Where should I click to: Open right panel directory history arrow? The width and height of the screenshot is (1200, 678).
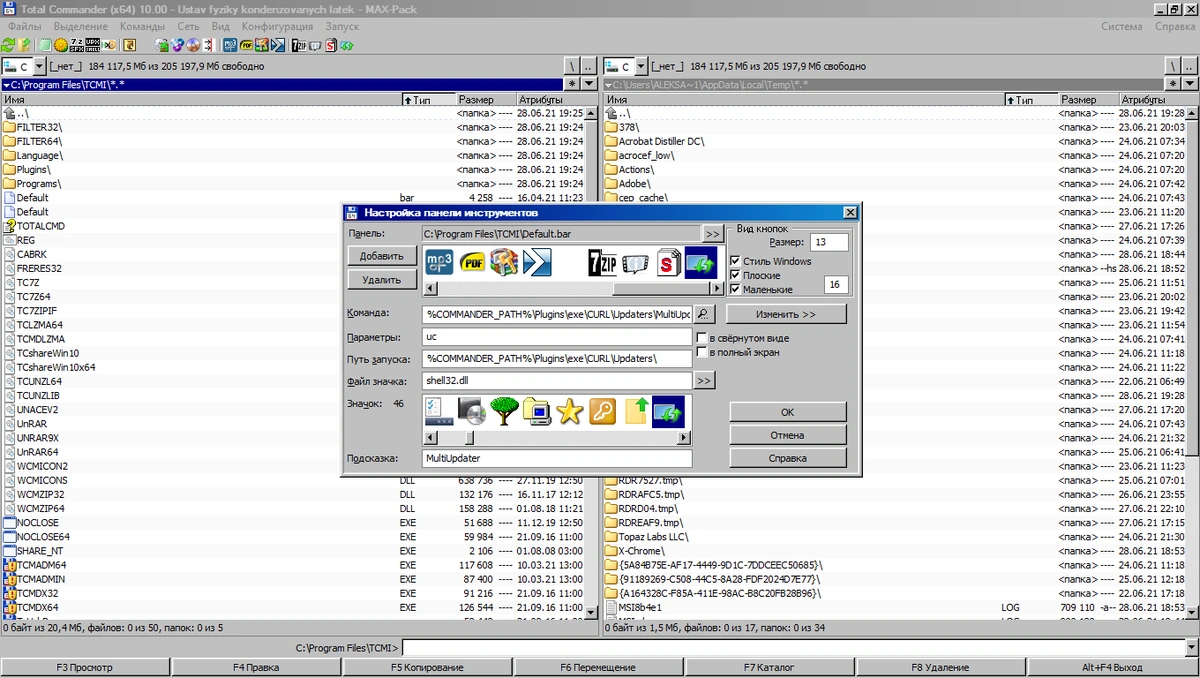(1189, 84)
